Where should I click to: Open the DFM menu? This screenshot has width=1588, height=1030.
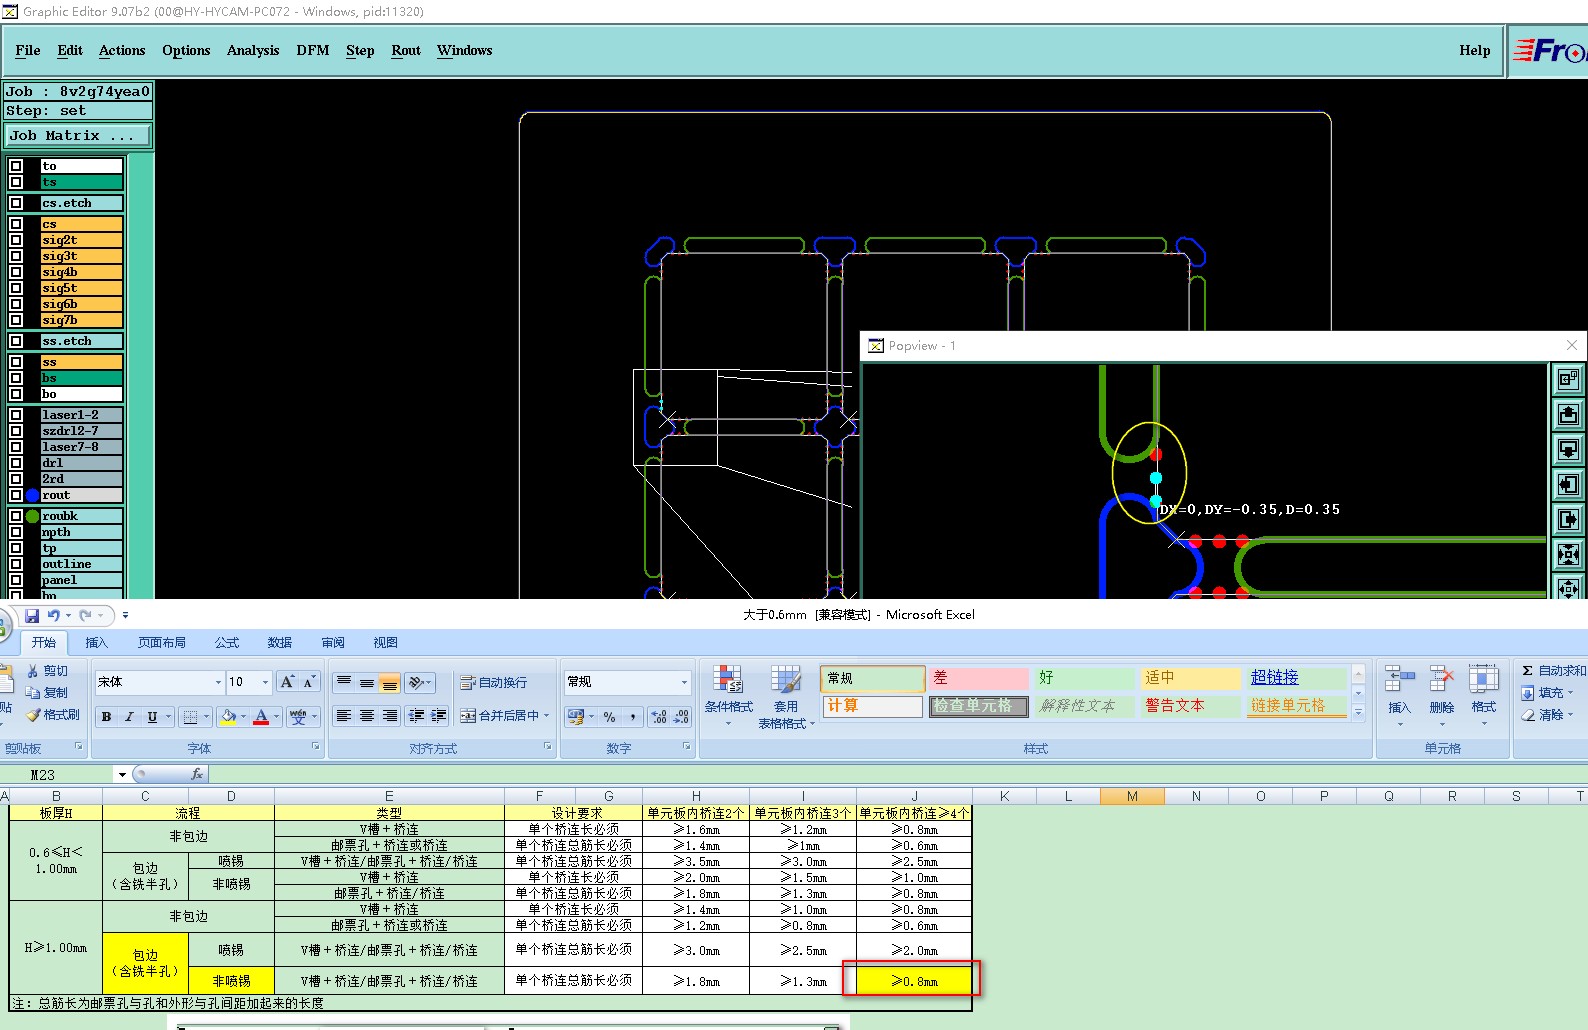[313, 50]
